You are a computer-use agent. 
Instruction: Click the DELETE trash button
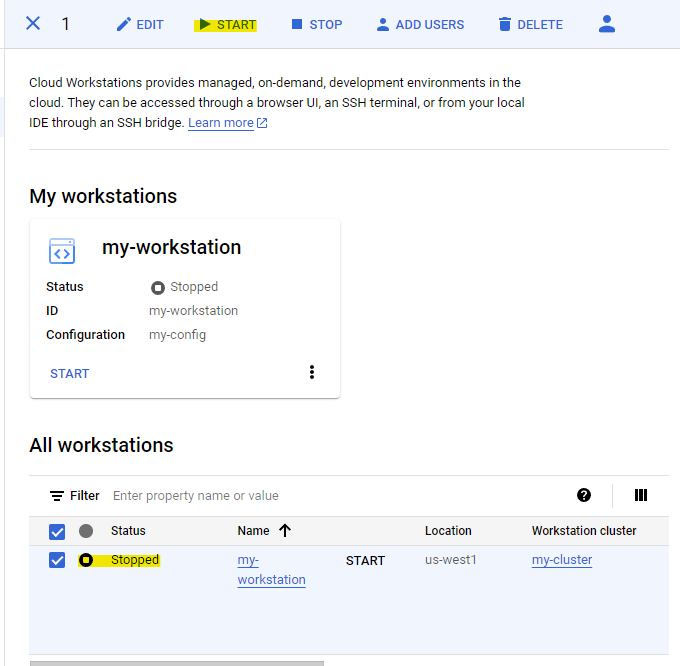[x=530, y=25]
